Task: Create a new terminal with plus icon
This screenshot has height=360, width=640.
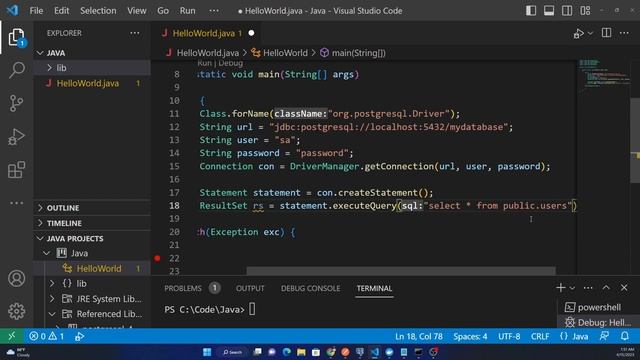Action: pyautogui.click(x=560, y=288)
